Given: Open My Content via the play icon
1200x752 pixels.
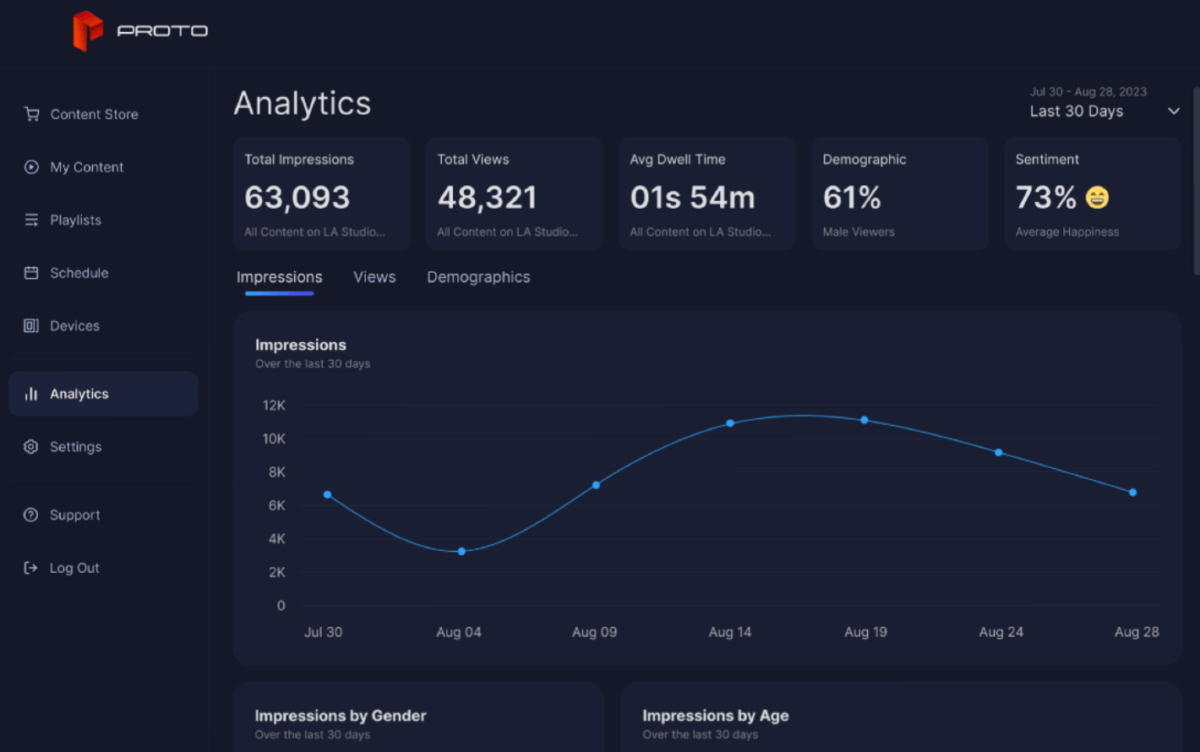Looking at the screenshot, I should pos(30,167).
